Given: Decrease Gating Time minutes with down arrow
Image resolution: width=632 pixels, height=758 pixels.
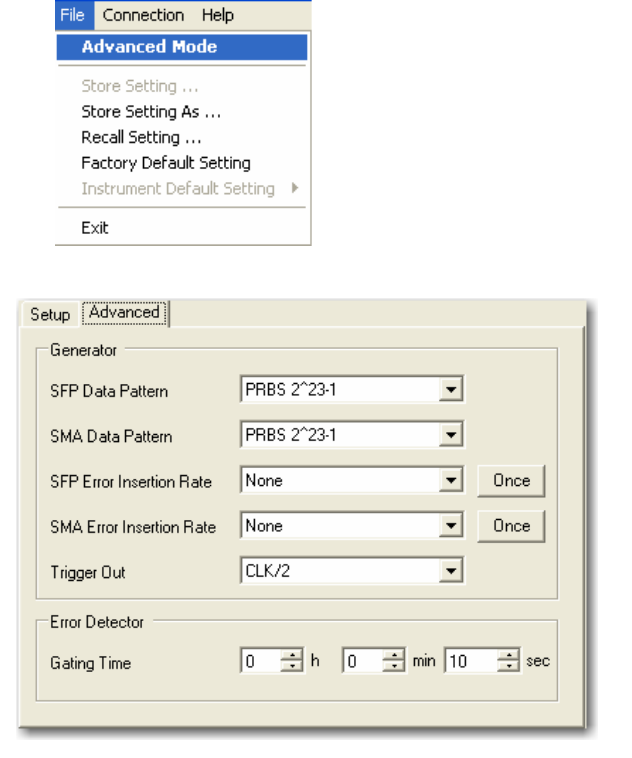Looking at the screenshot, I should pos(394,667).
